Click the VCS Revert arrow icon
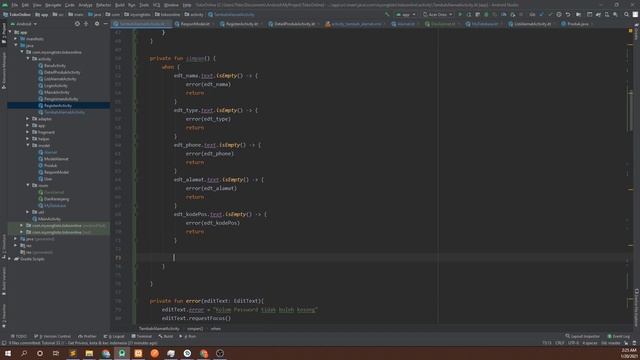 click(x=568, y=14)
